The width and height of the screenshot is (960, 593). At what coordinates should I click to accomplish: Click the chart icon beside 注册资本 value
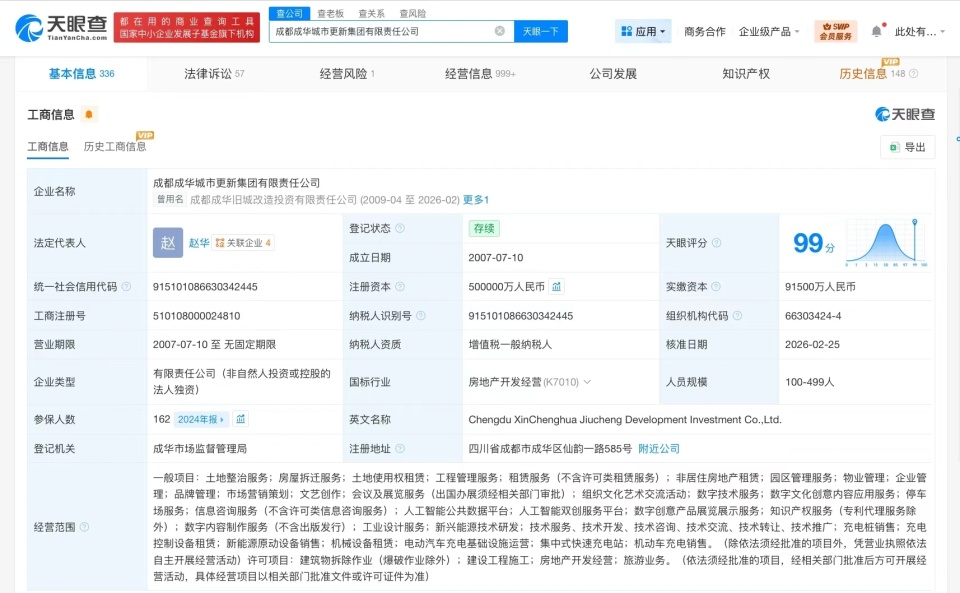click(556, 287)
